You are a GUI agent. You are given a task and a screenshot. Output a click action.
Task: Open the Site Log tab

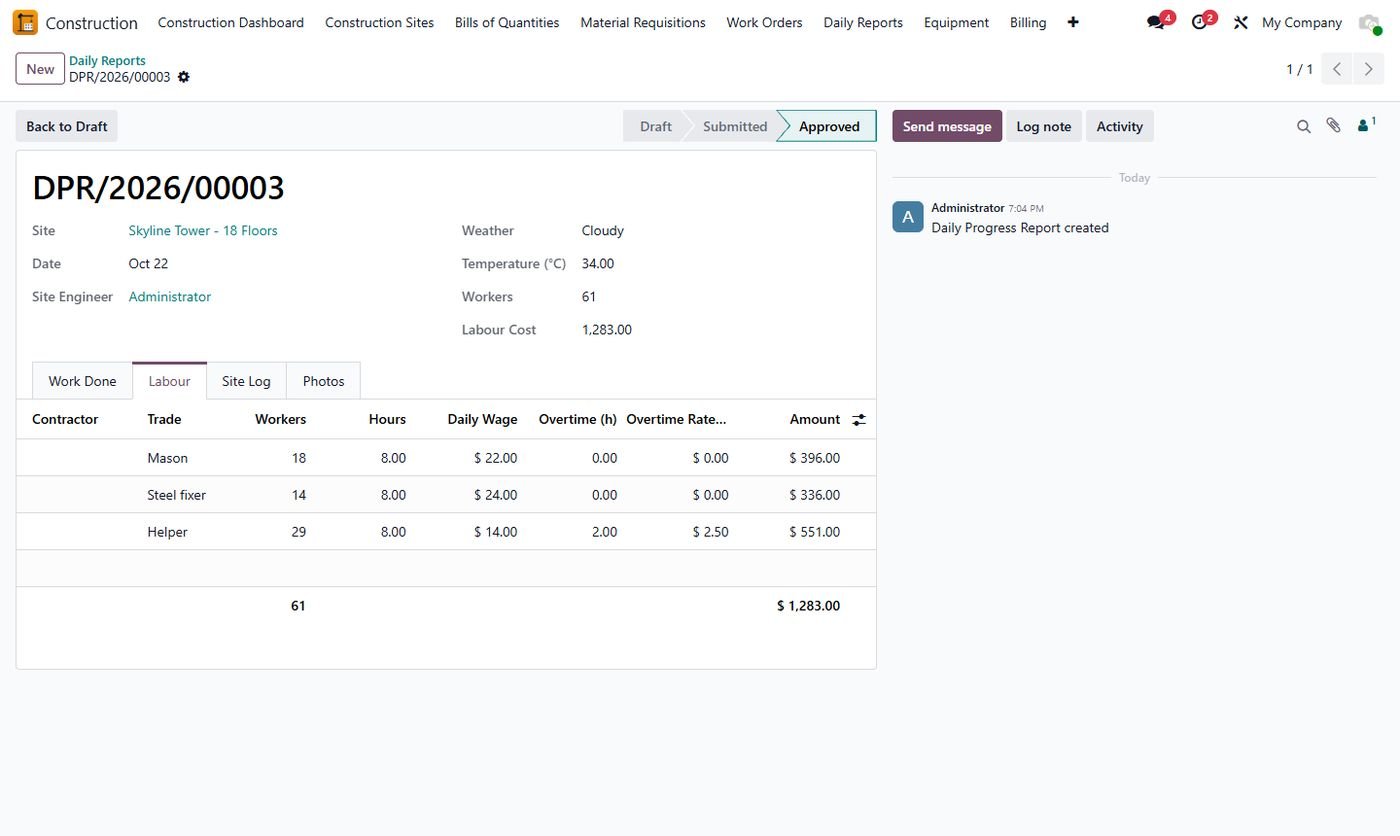pos(246,381)
